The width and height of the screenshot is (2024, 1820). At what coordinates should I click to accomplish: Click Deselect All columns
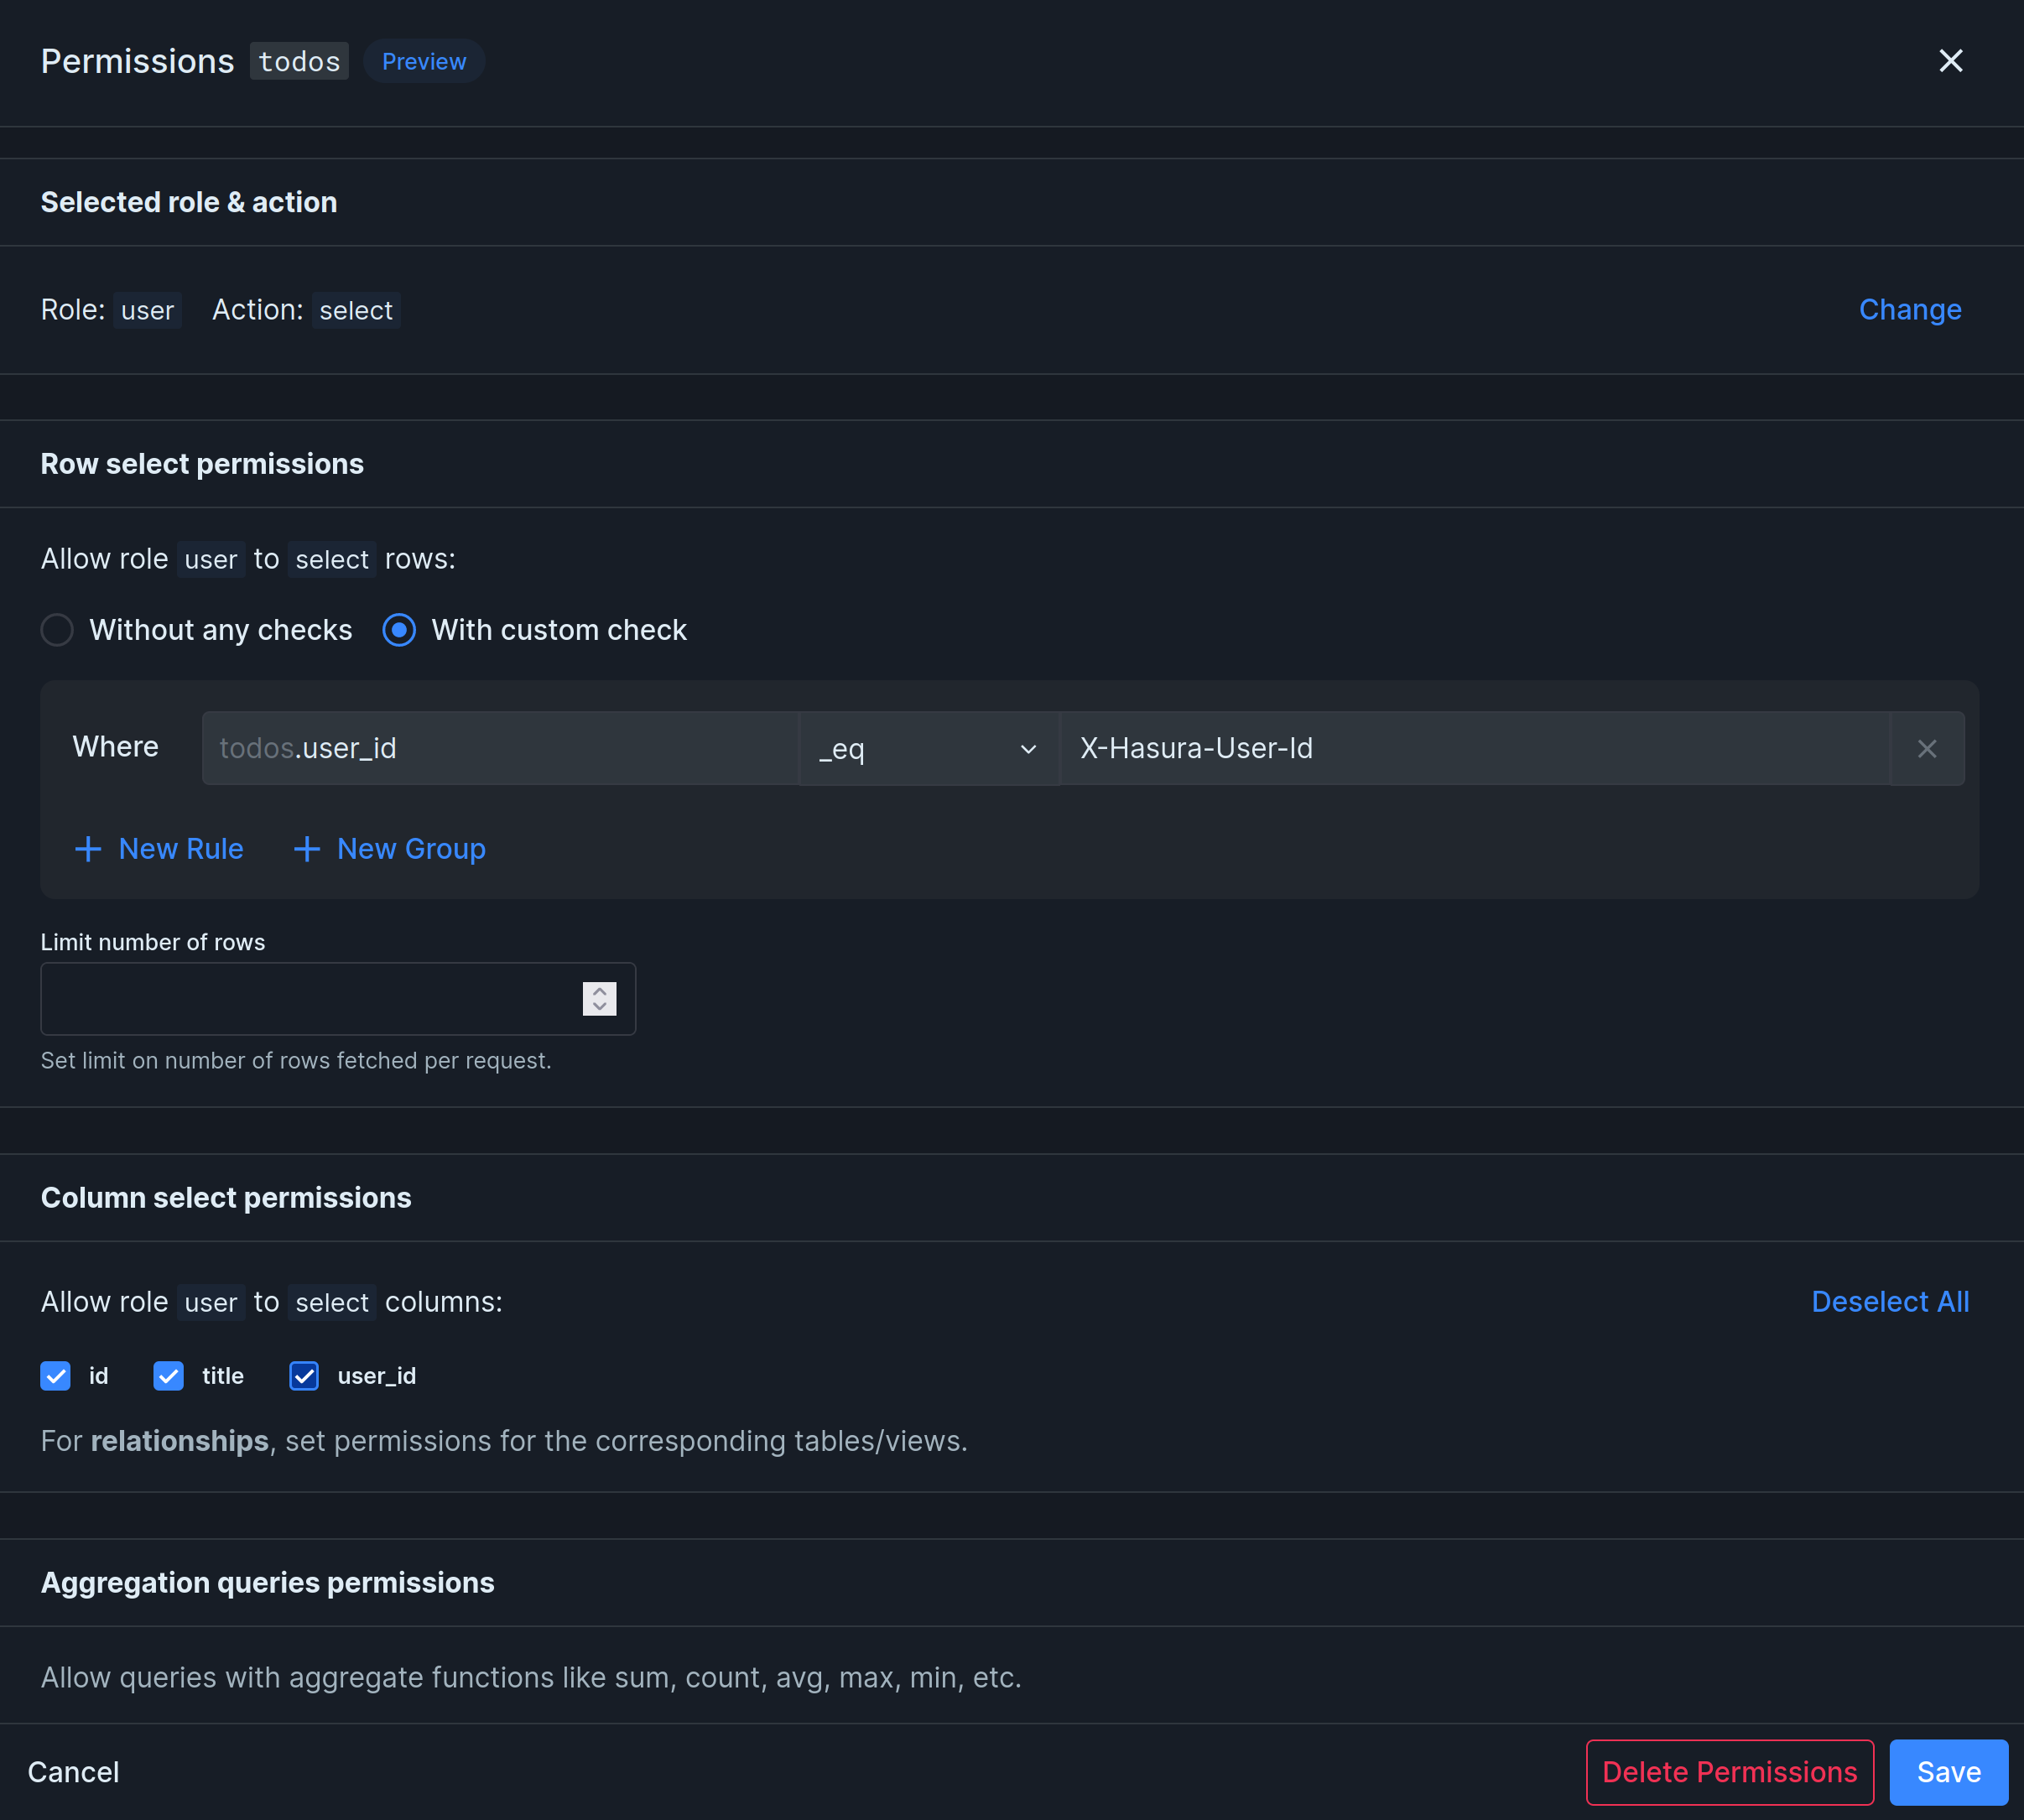(1889, 1301)
